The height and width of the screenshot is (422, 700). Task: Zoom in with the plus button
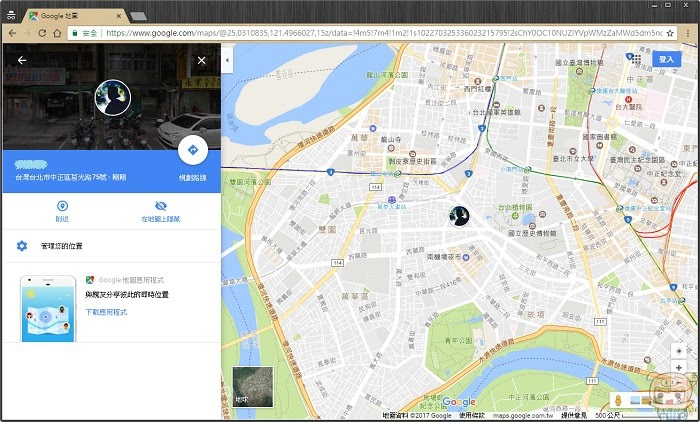click(x=679, y=368)
